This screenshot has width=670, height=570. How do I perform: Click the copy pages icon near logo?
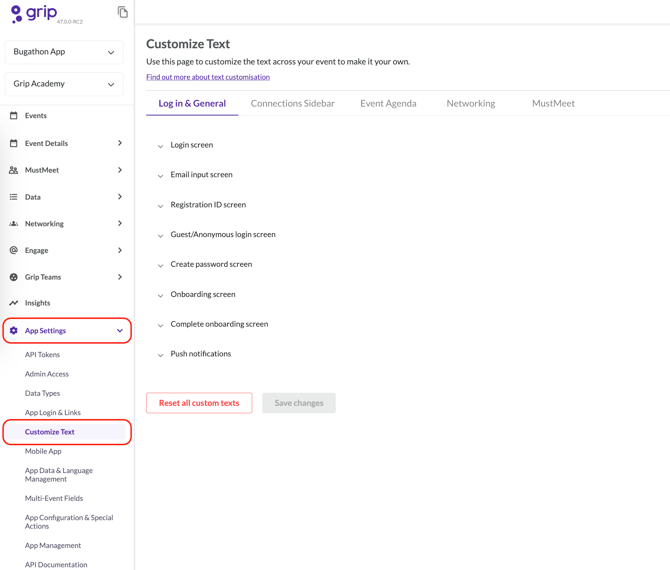(122, 13)
